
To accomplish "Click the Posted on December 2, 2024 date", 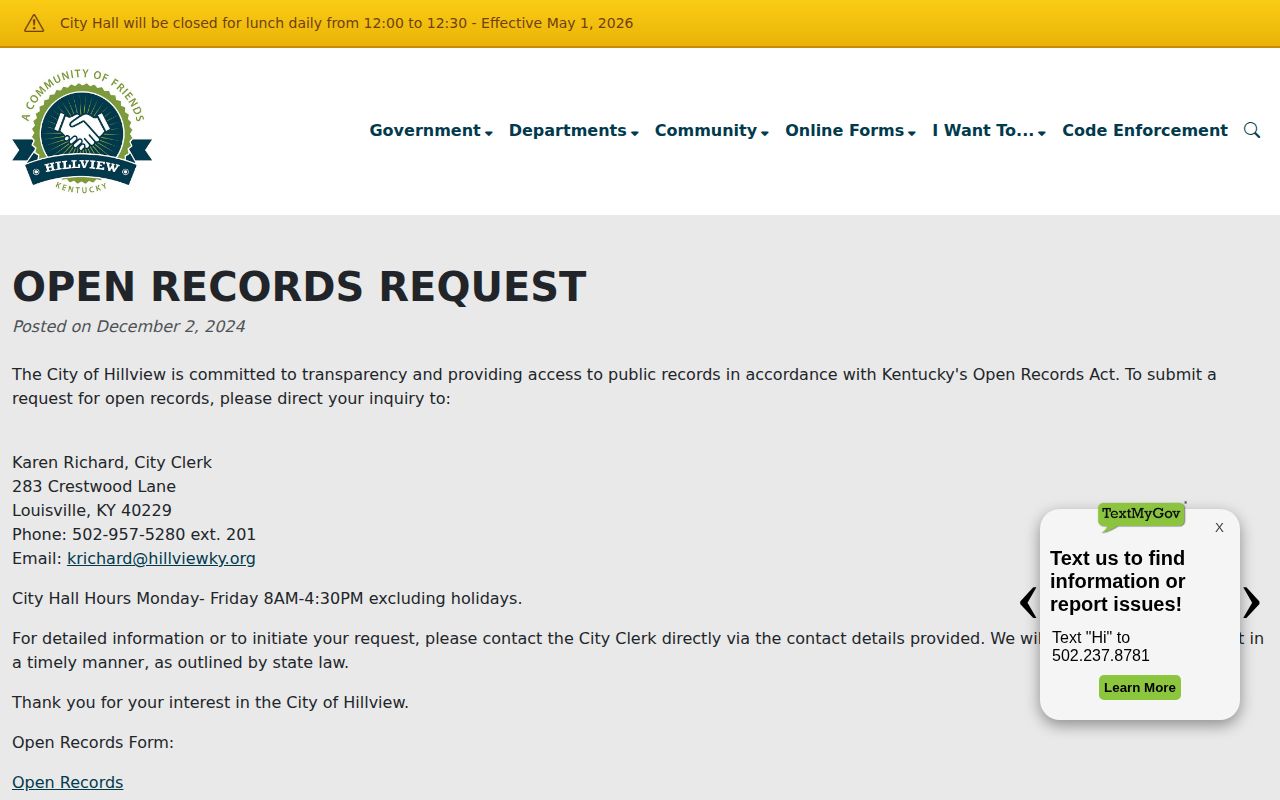I will click(x=128, y=326).
